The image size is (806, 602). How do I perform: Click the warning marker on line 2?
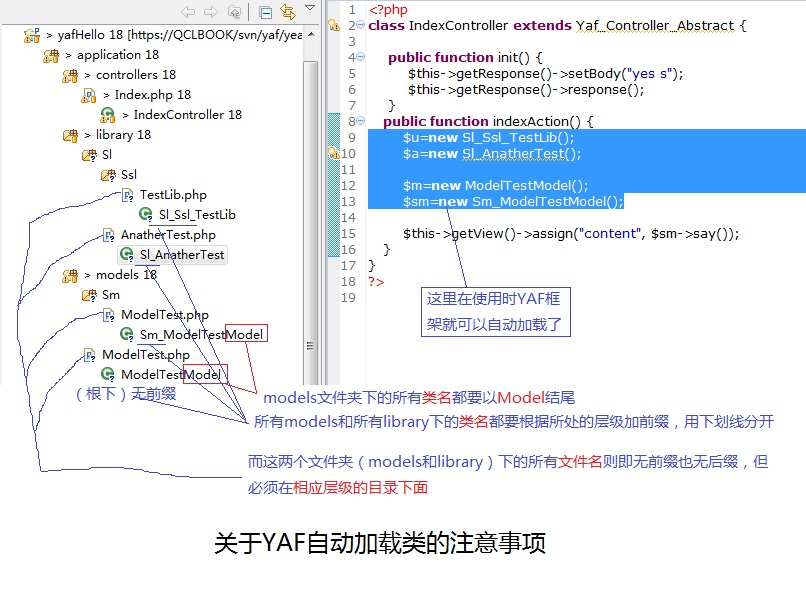point(334,25)
